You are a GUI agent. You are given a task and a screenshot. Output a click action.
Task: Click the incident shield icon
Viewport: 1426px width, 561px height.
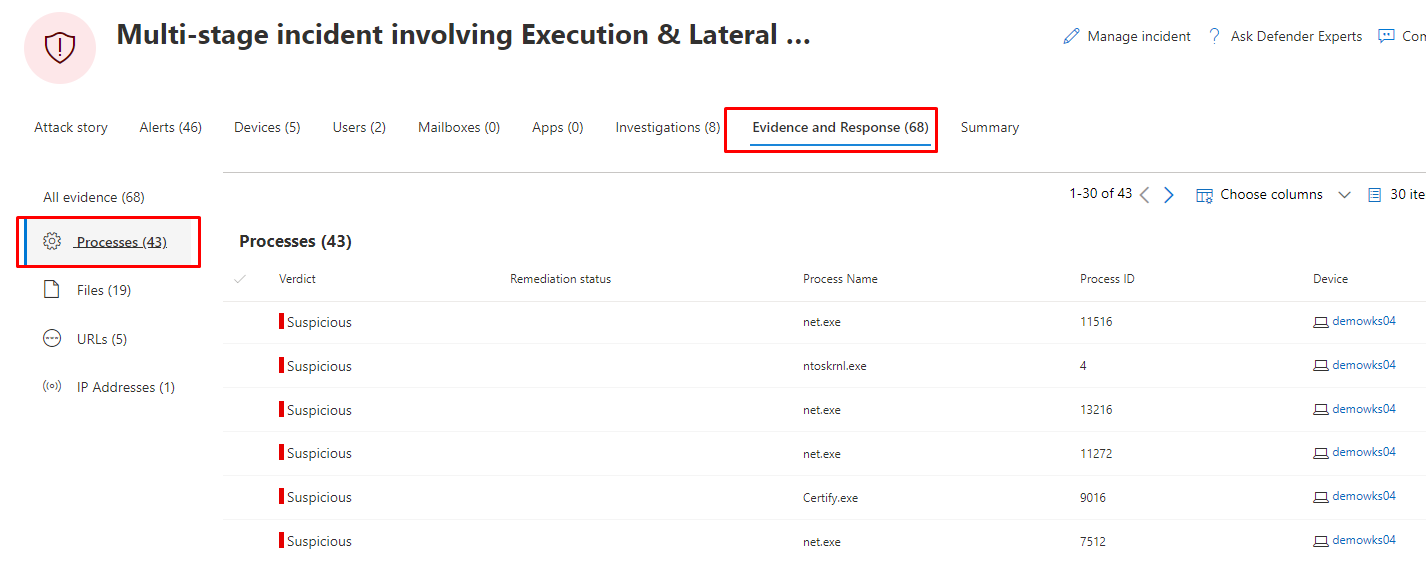60,47
